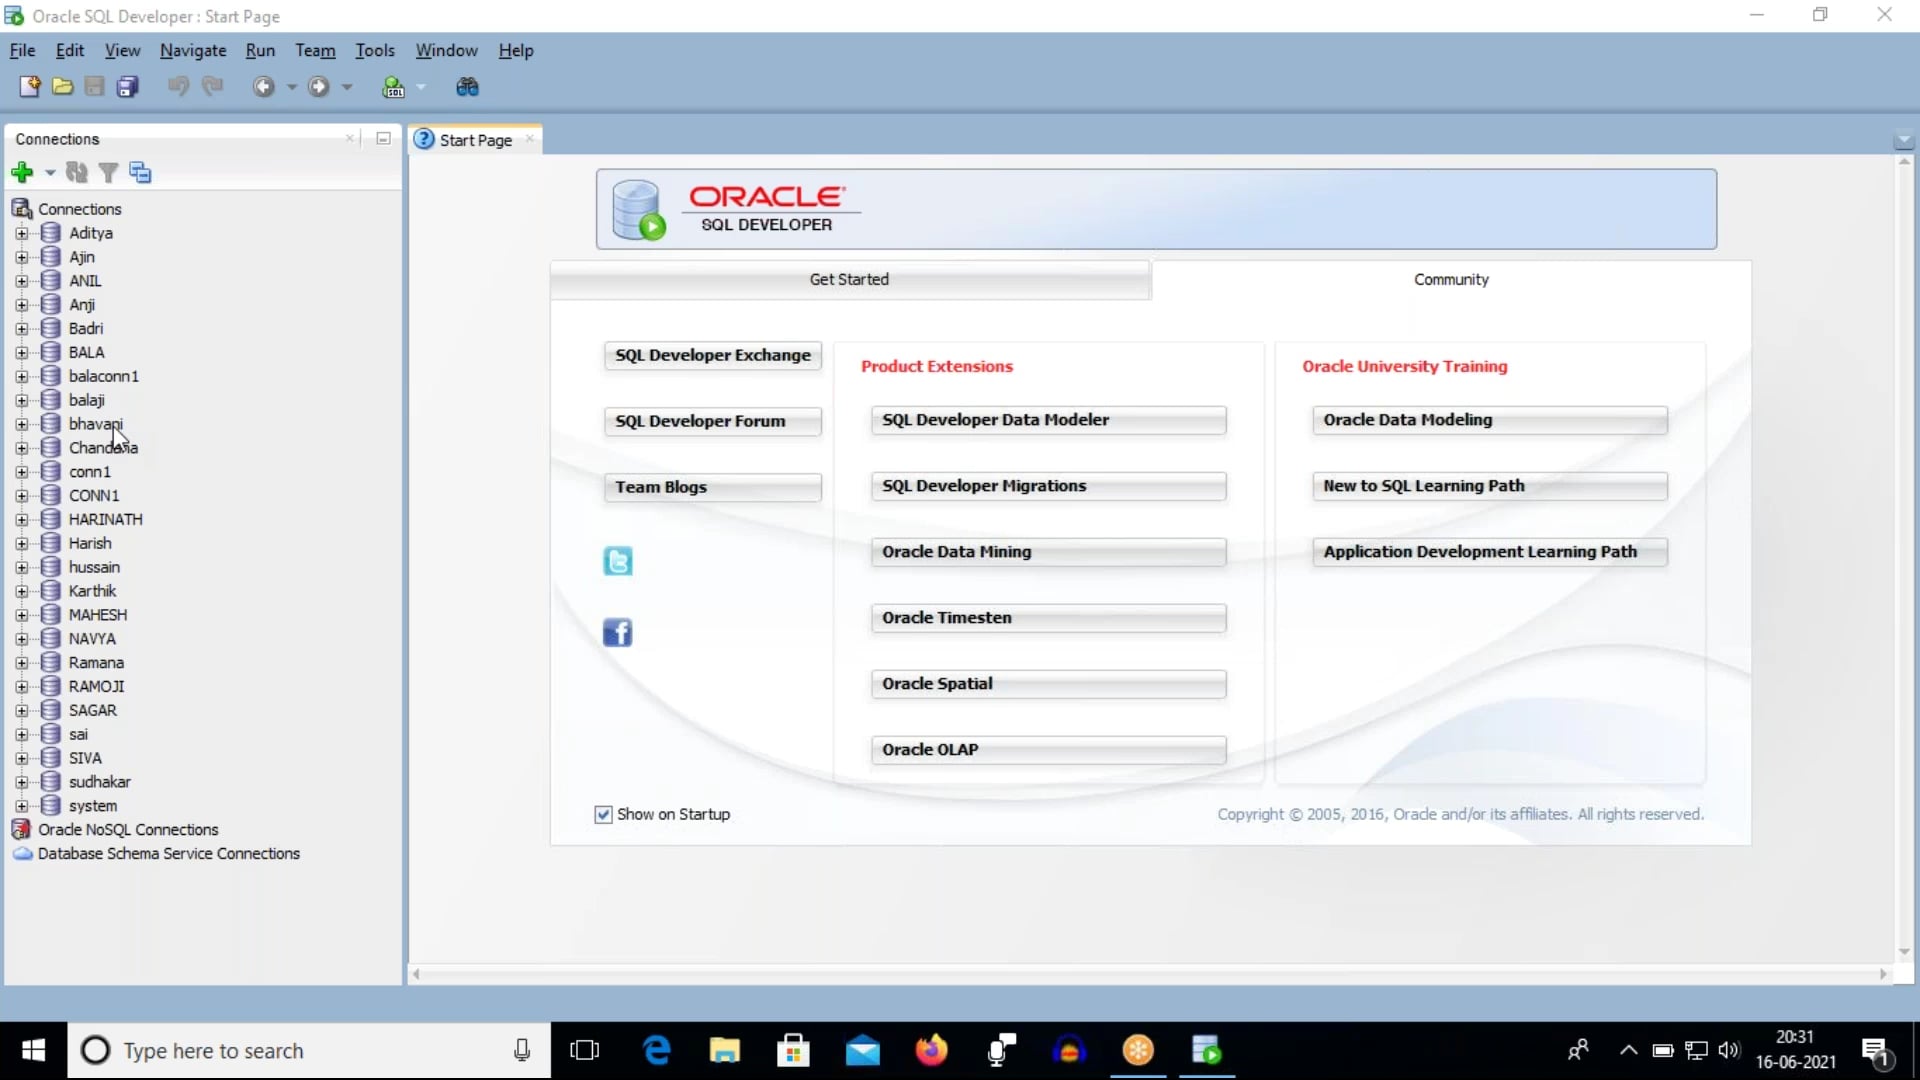The image size is (1920, 1080).
Task: Open the Tools menu
Action: (x=375, y=50)
